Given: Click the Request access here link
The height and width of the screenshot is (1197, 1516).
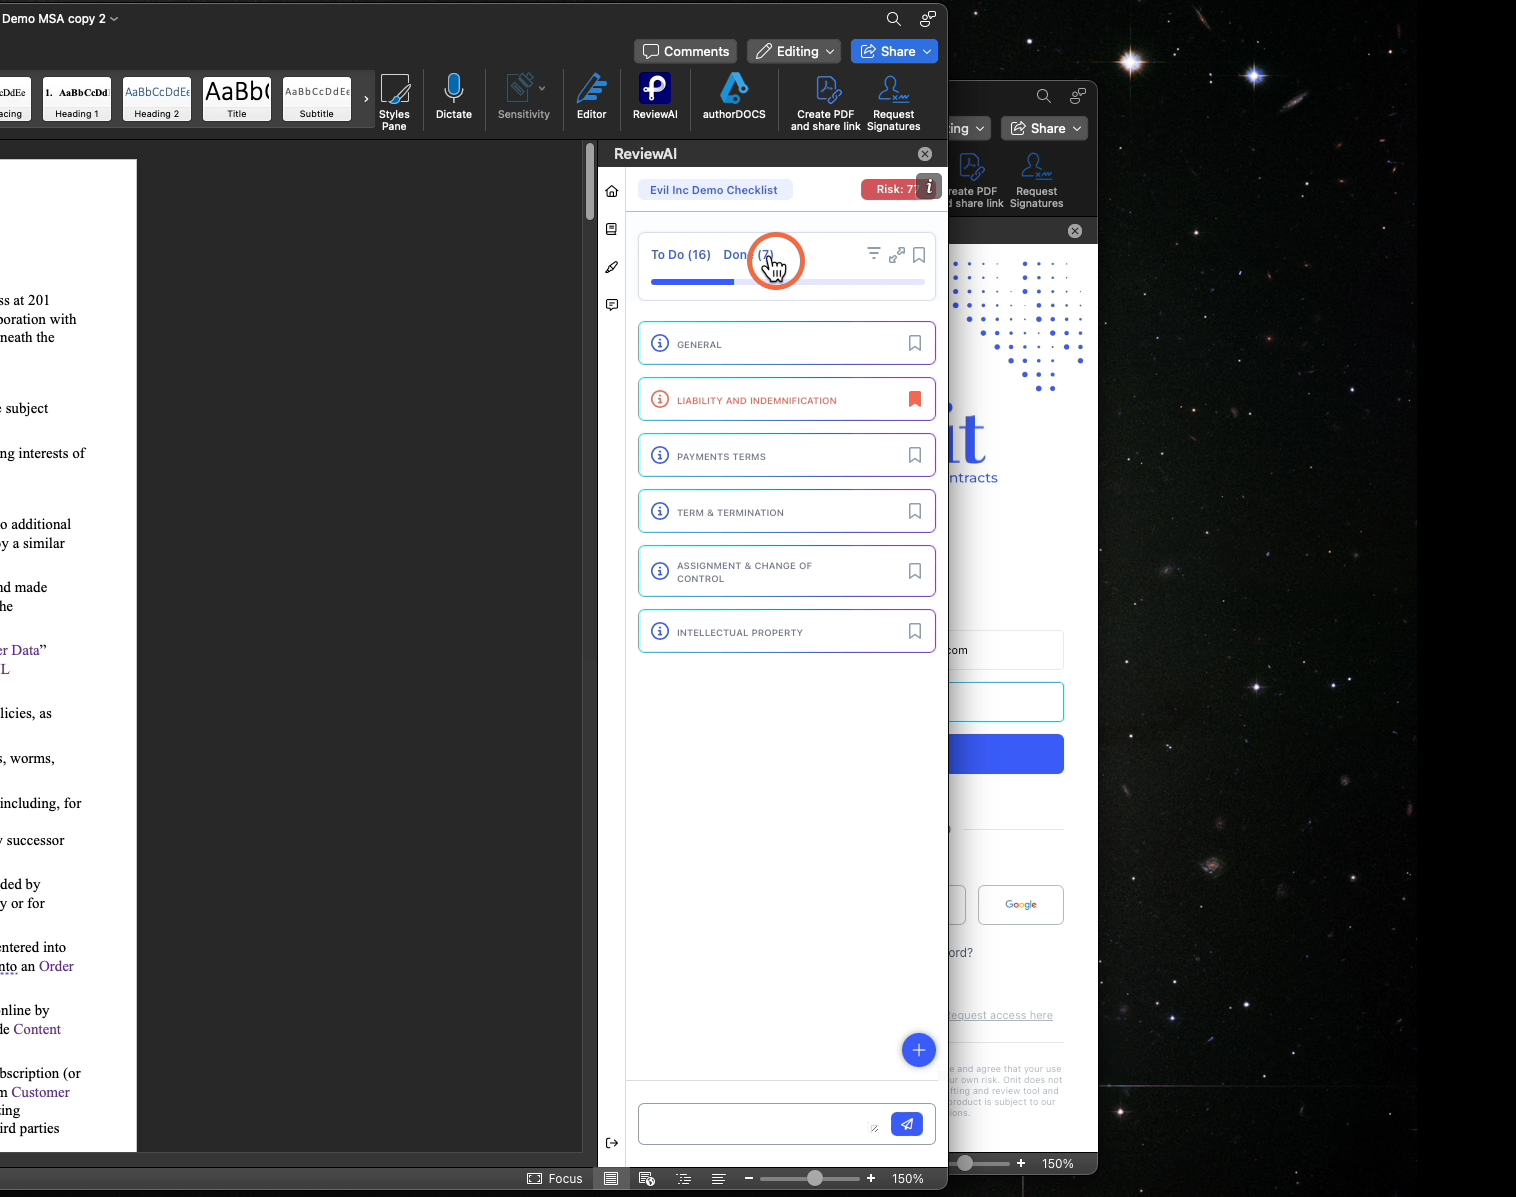Looking at the screenshot, I should 1000,1015.
